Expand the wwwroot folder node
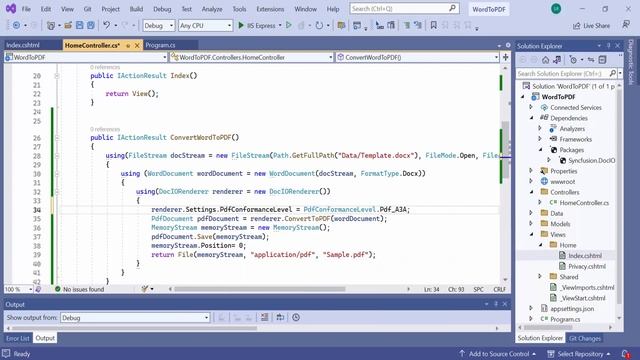 [531, 181]
